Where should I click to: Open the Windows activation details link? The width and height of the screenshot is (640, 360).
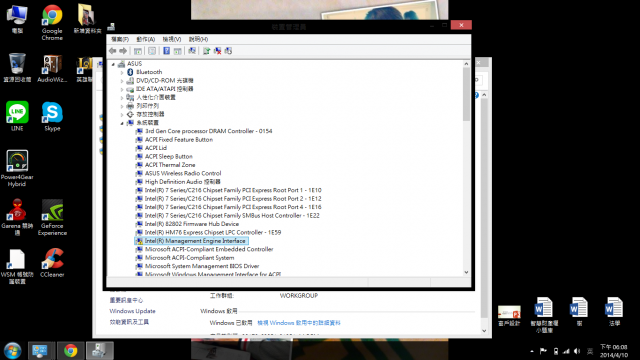(x=299, y=323)
